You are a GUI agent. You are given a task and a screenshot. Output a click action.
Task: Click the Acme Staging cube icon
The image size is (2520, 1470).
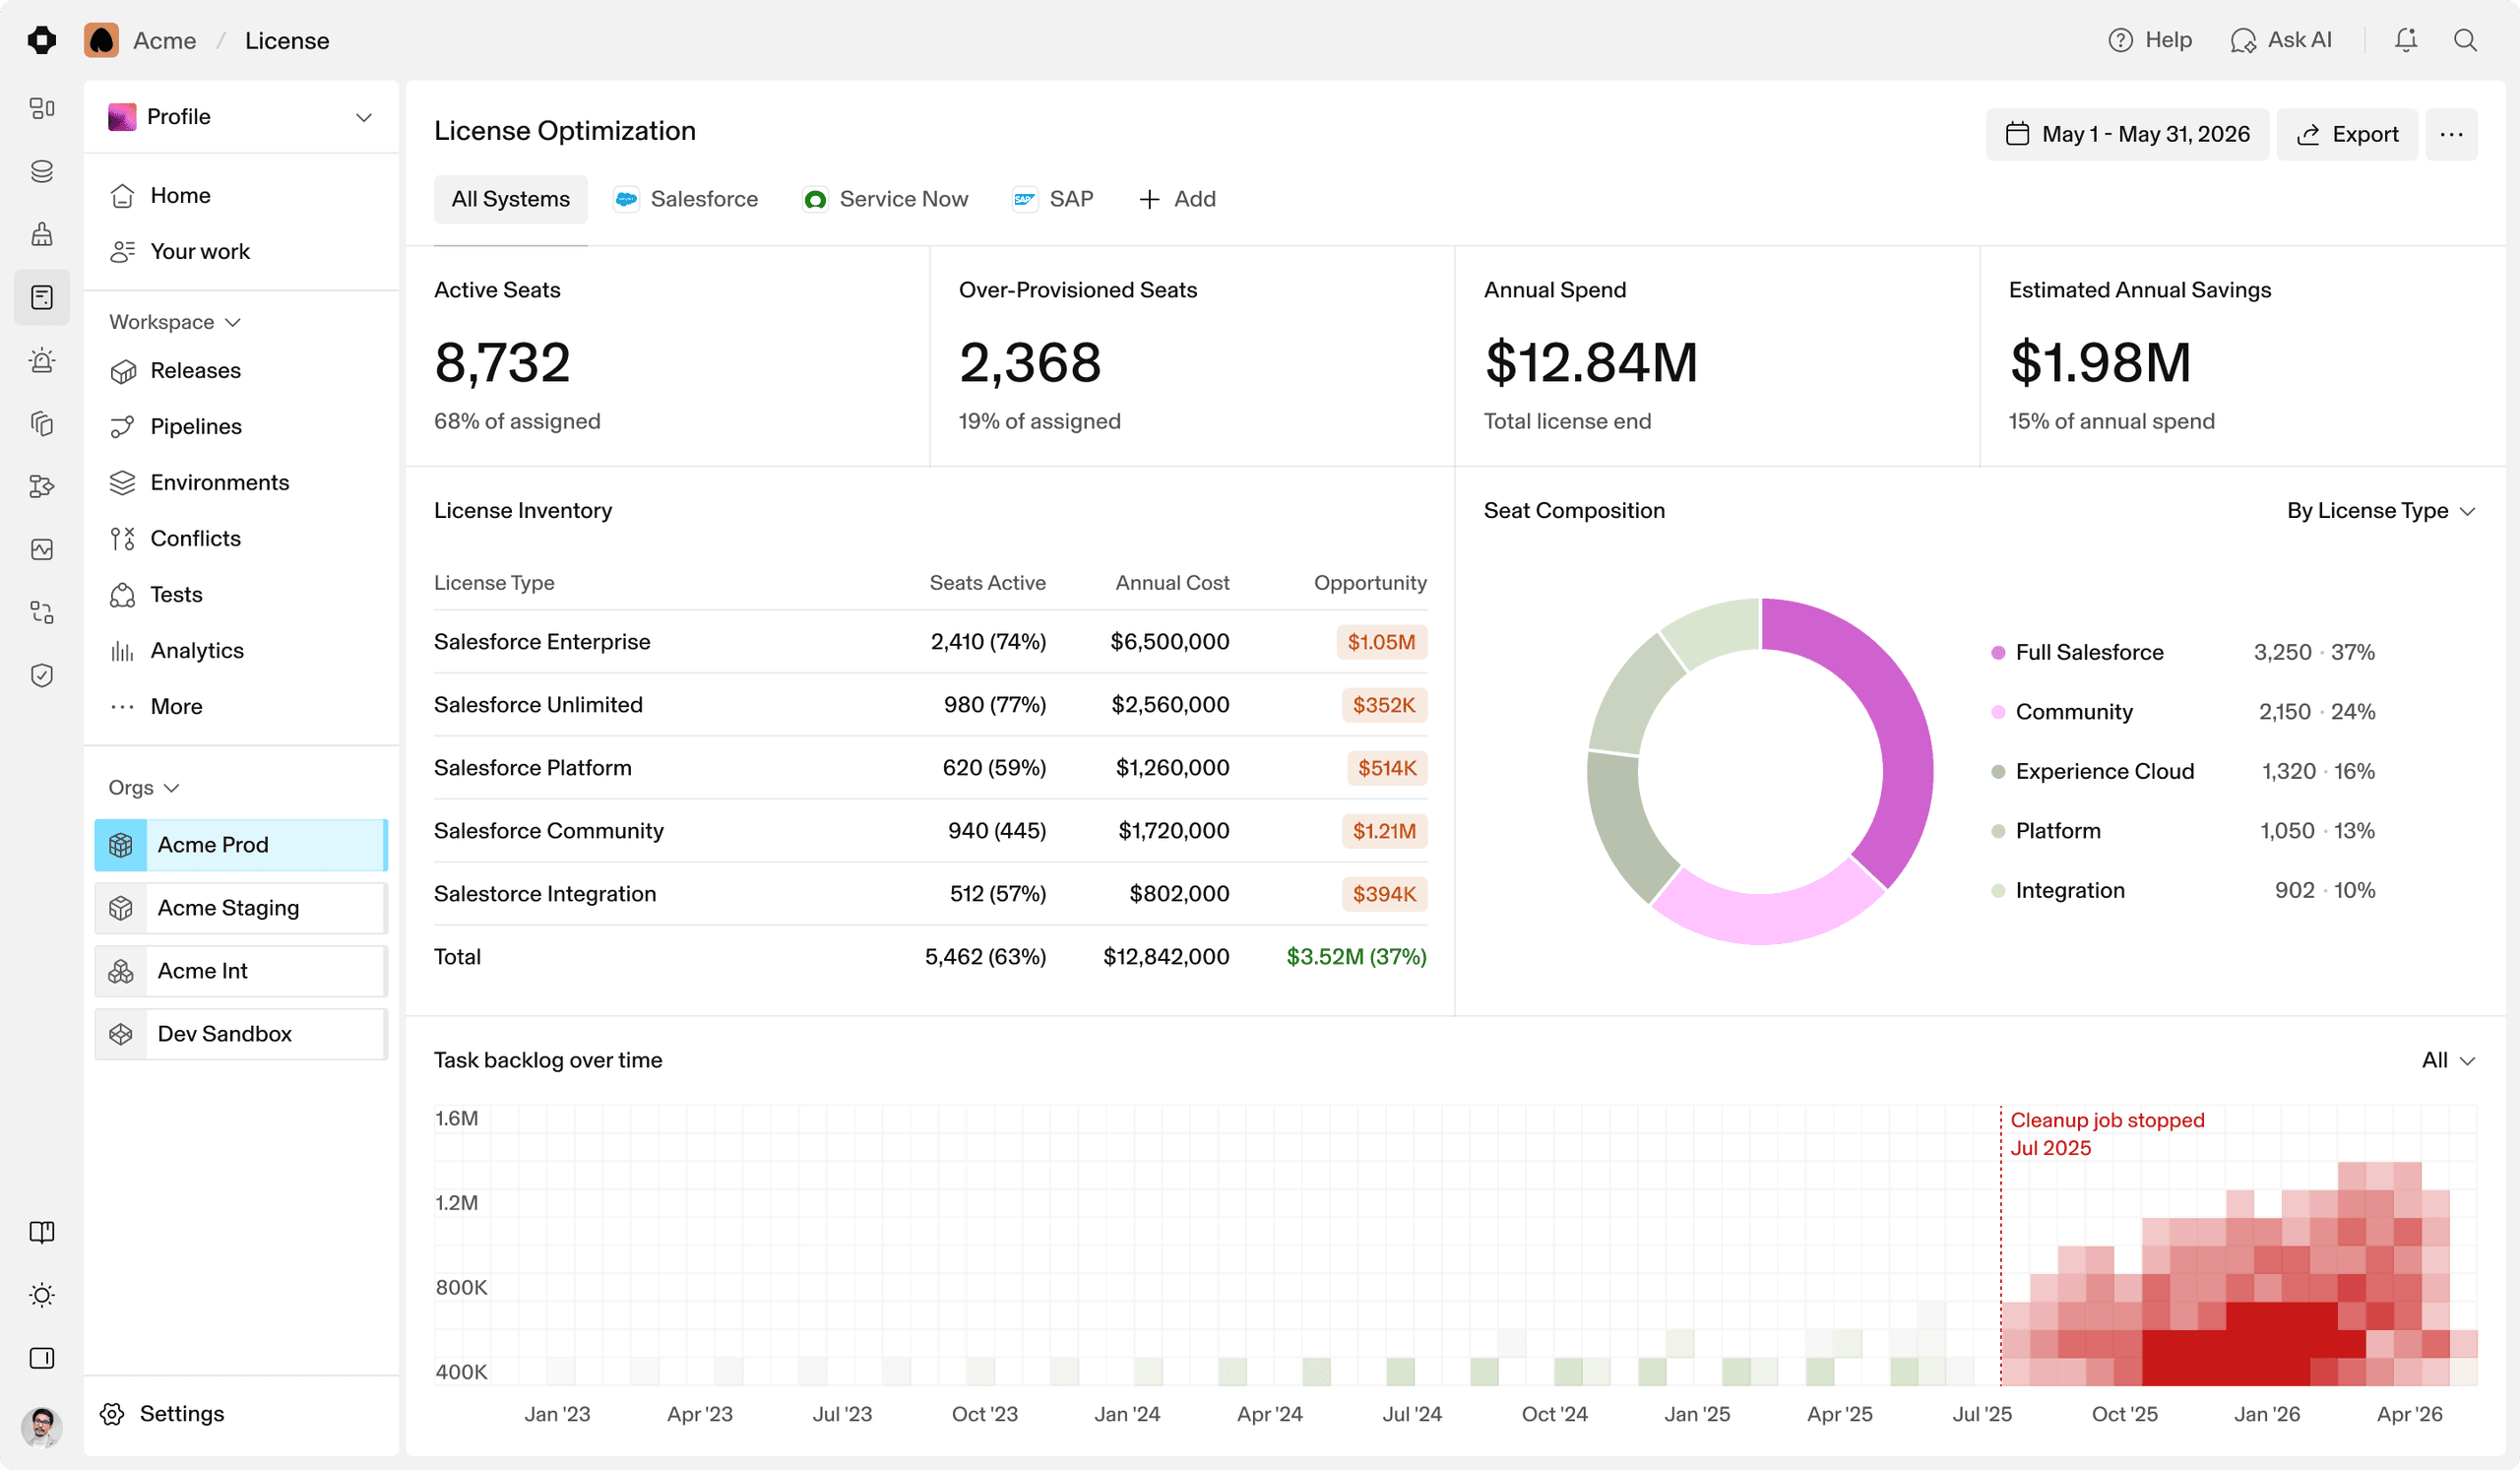[x=121, y=908]
